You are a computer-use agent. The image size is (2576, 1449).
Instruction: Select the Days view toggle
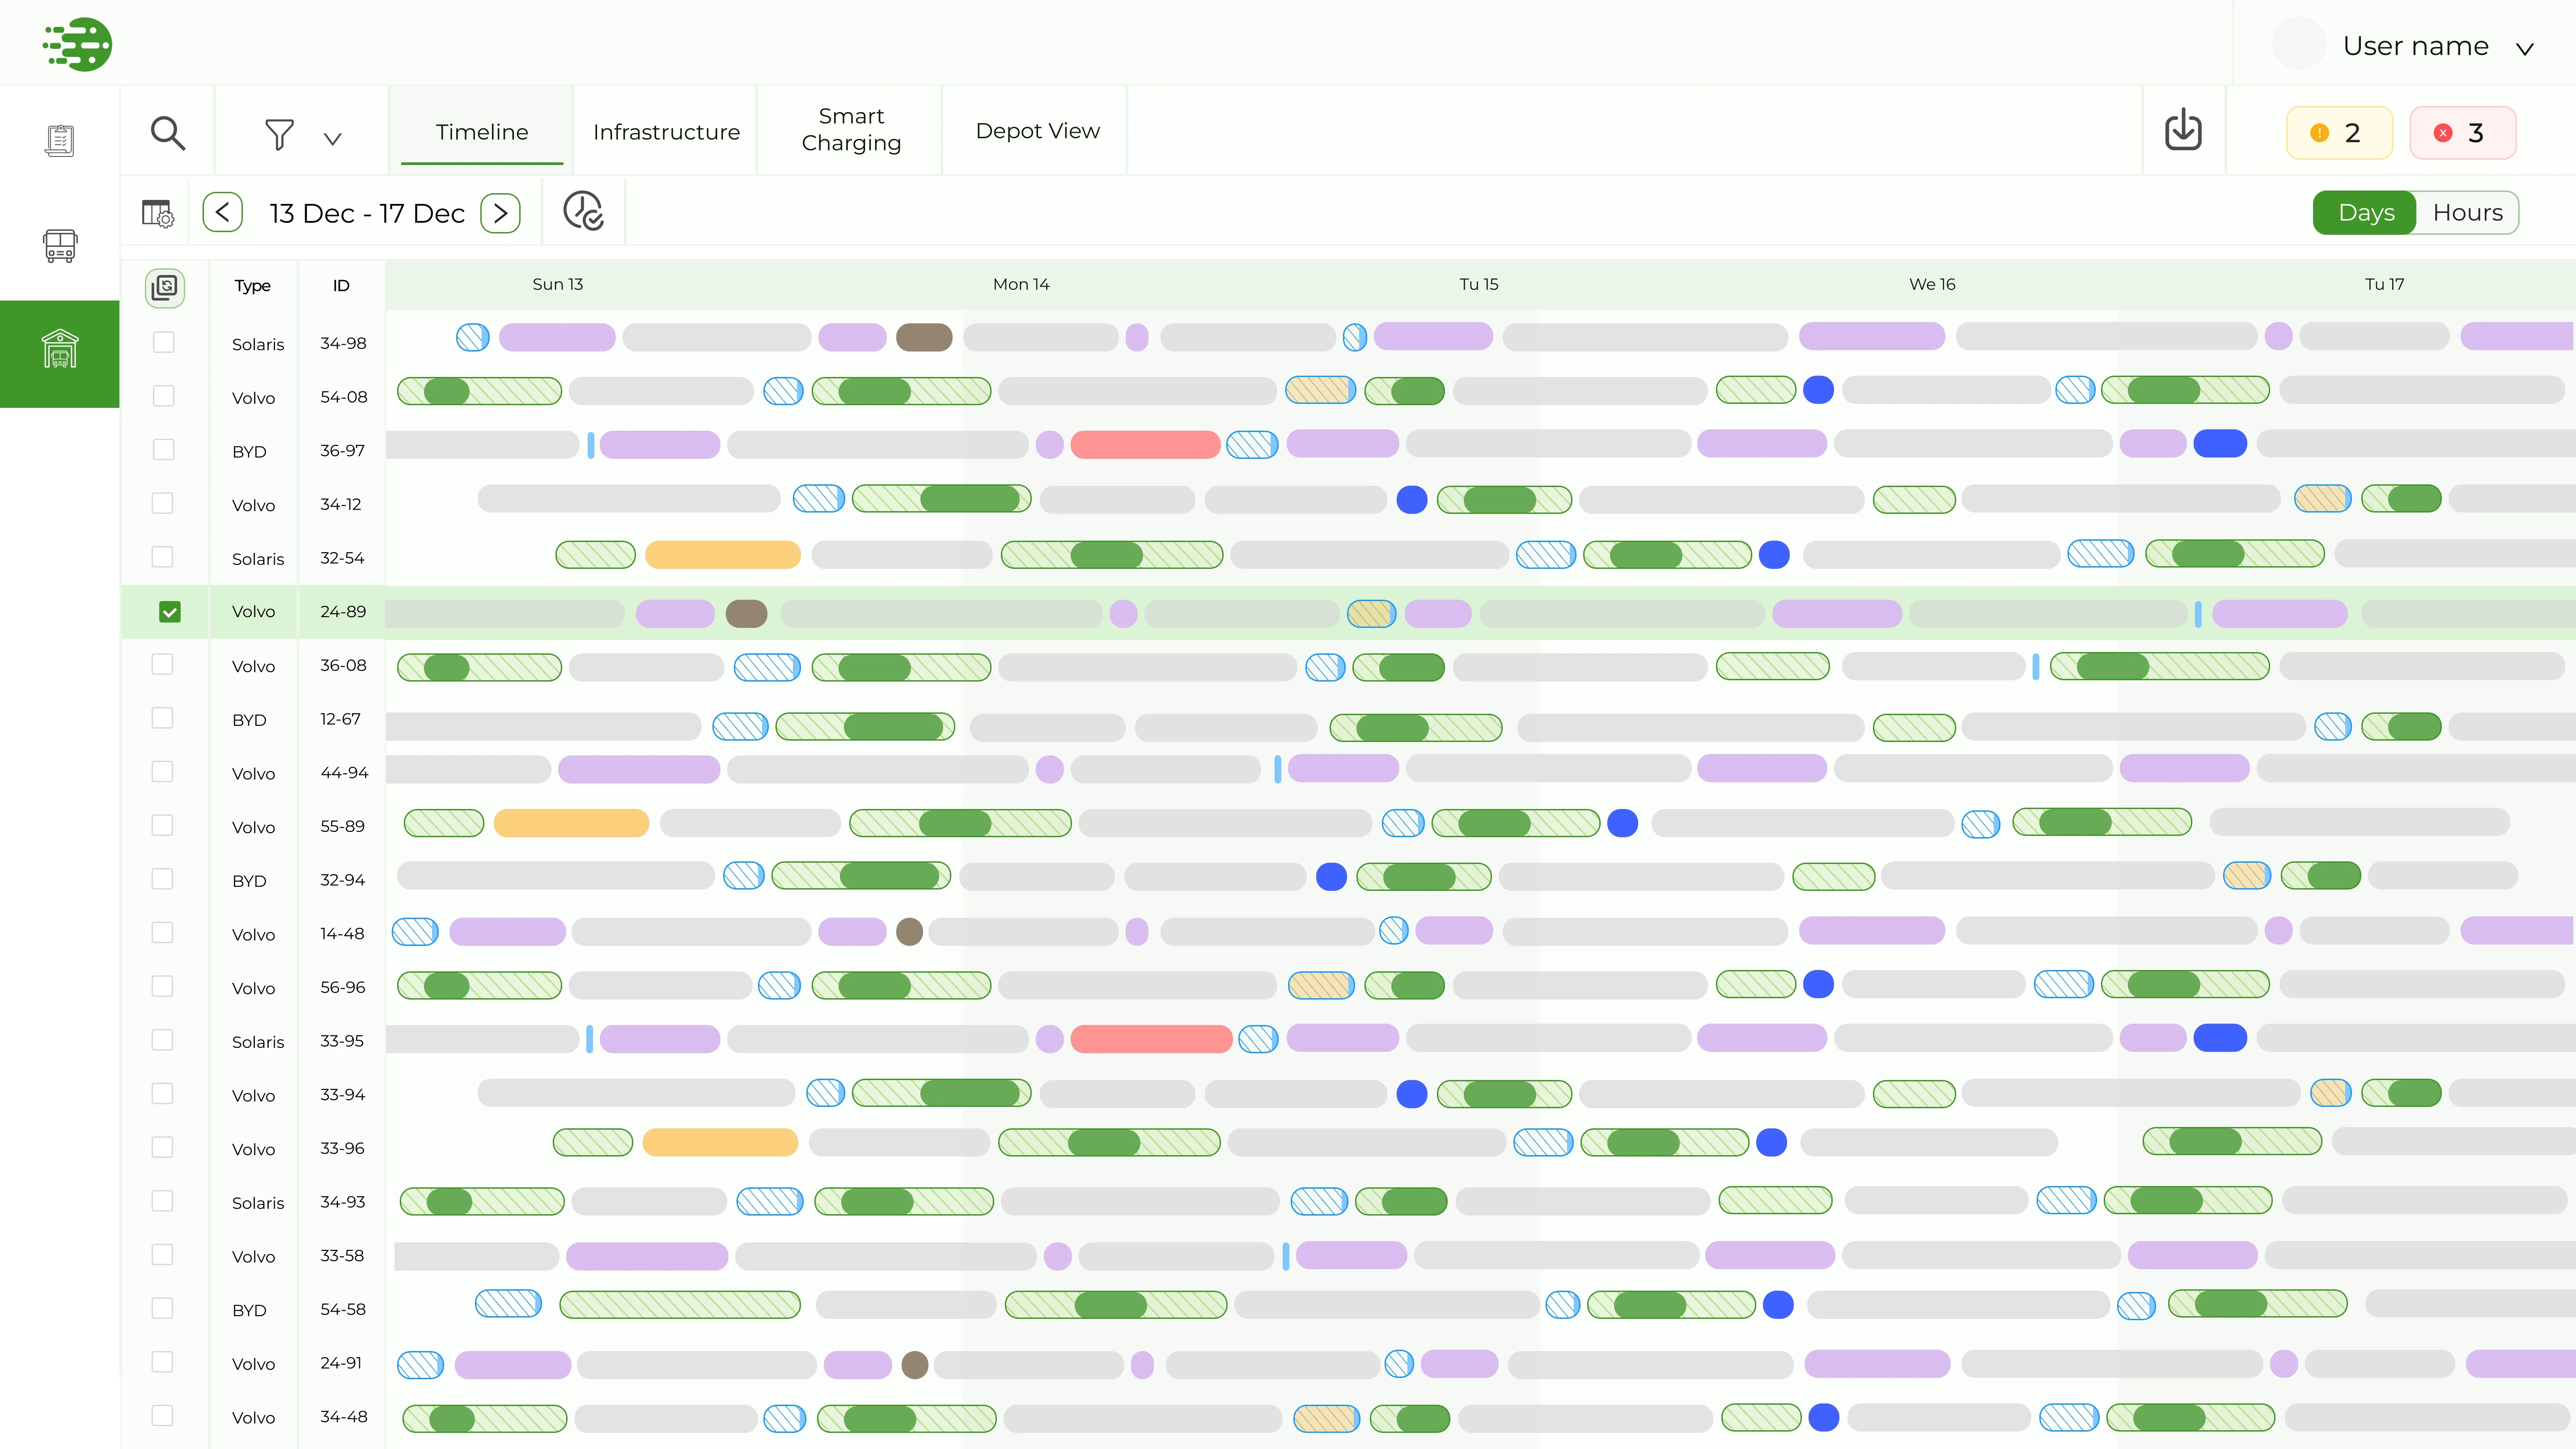click(2365, 213)
